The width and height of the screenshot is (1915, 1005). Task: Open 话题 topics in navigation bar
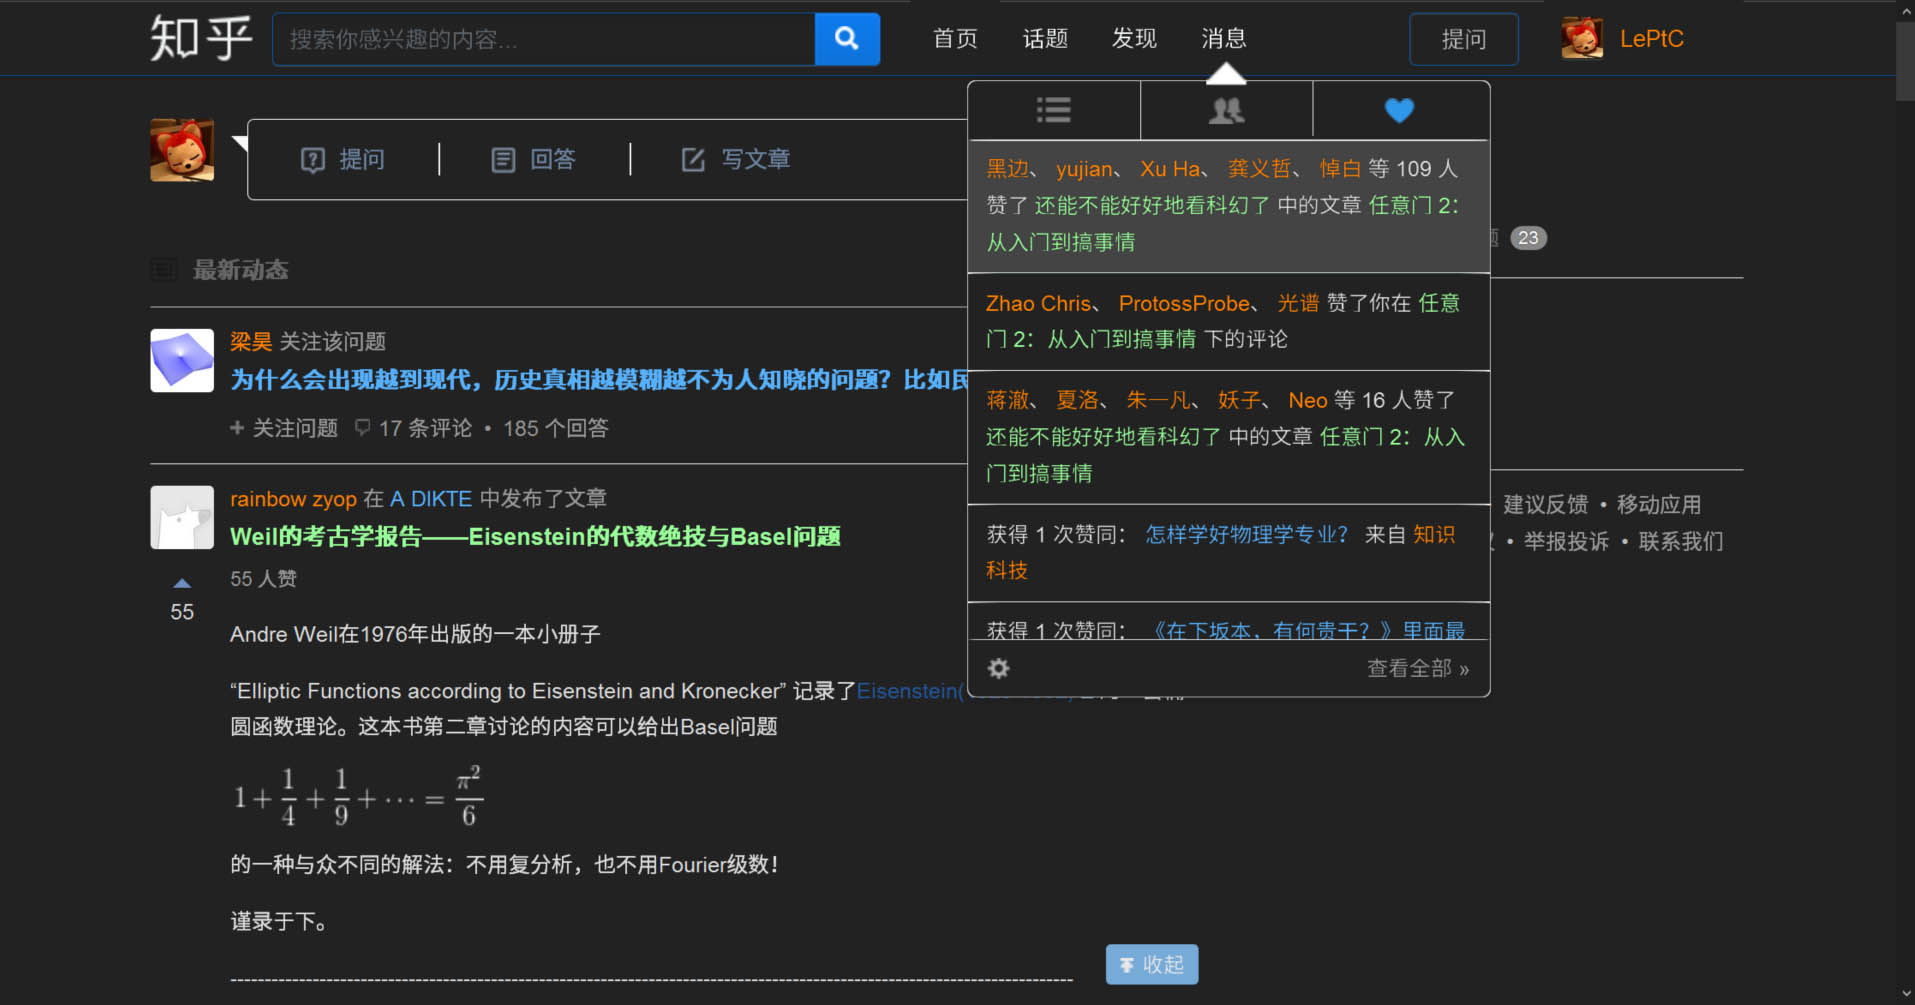[x=1045, y=39]
